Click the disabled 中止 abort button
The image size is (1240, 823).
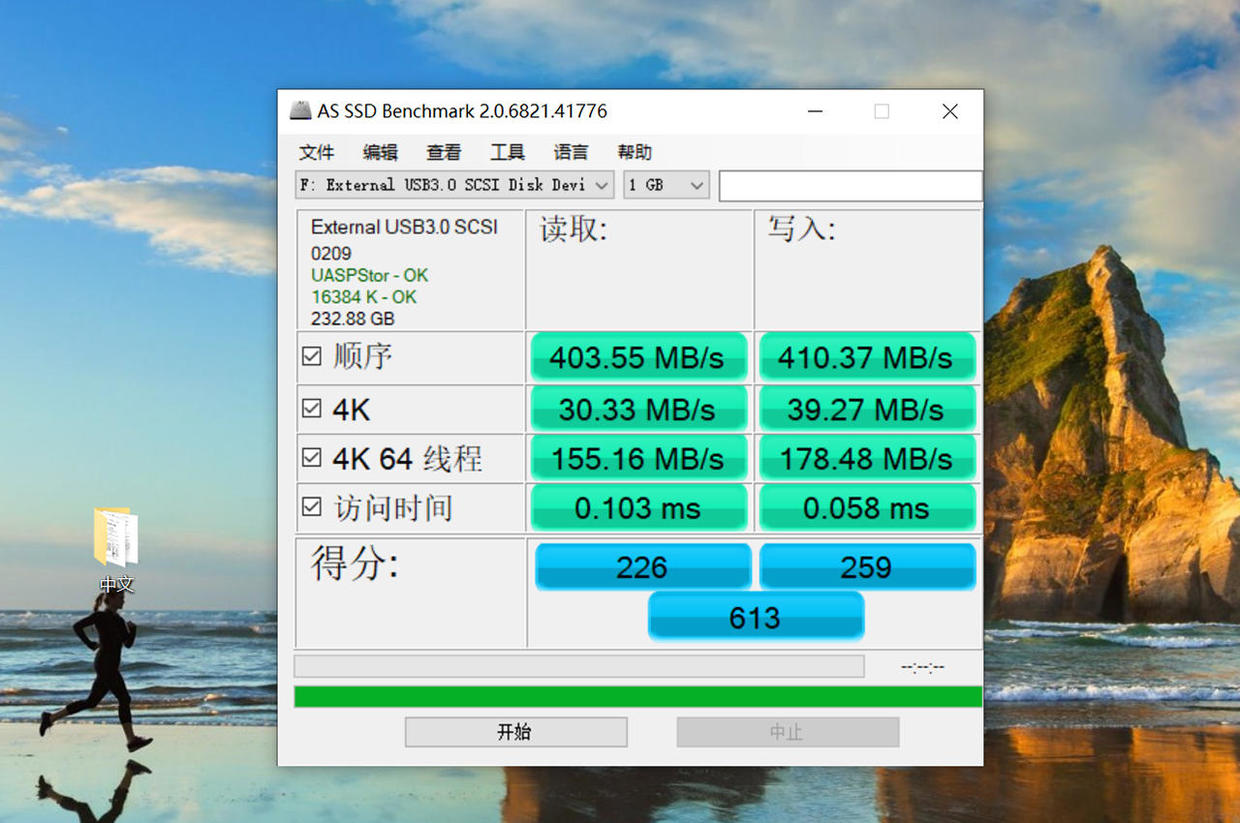[x=787, y=732]
